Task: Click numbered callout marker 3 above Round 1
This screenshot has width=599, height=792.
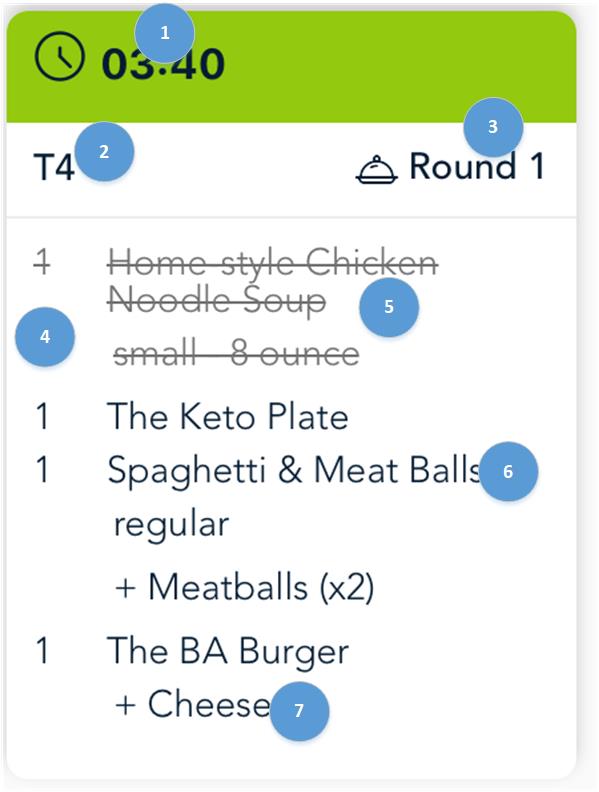Action: [x=493, y=127]
